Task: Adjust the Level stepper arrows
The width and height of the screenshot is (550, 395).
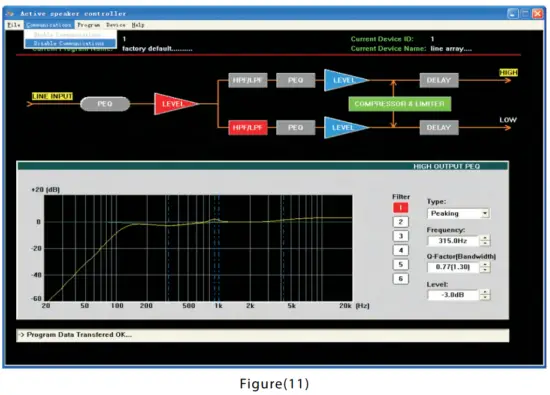Action: coord(485,295)
